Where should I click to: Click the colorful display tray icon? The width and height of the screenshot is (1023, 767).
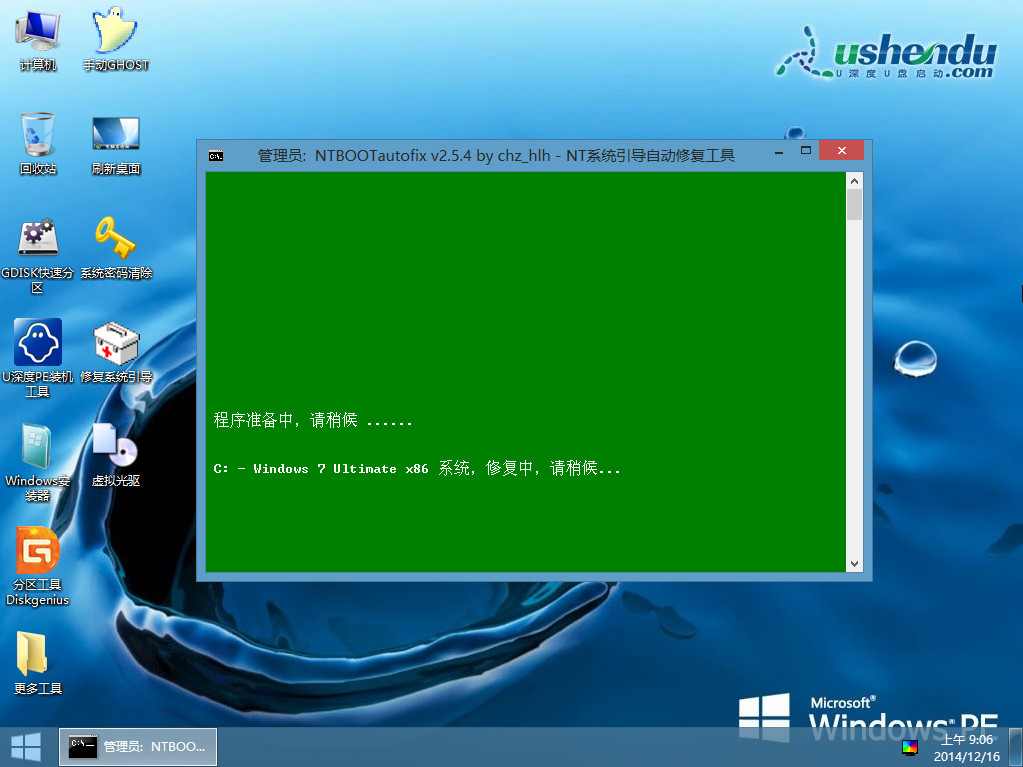pyautogui.click(x=909, y=747)
